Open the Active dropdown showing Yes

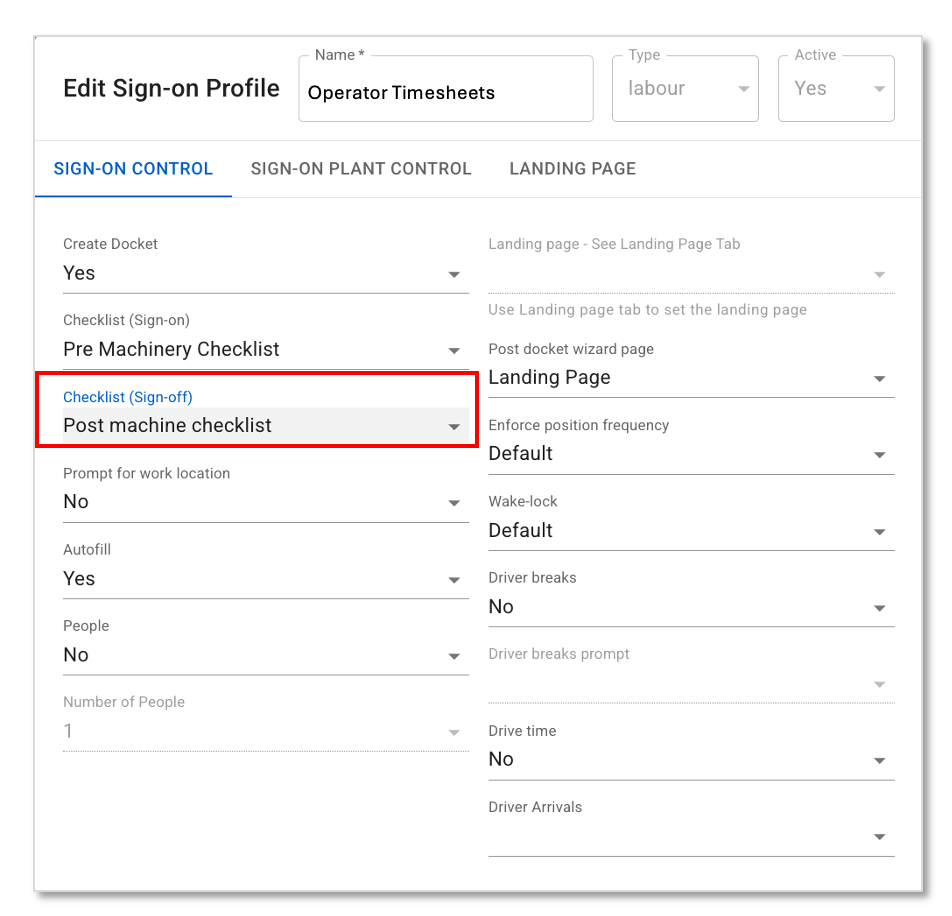pos(836,89)
